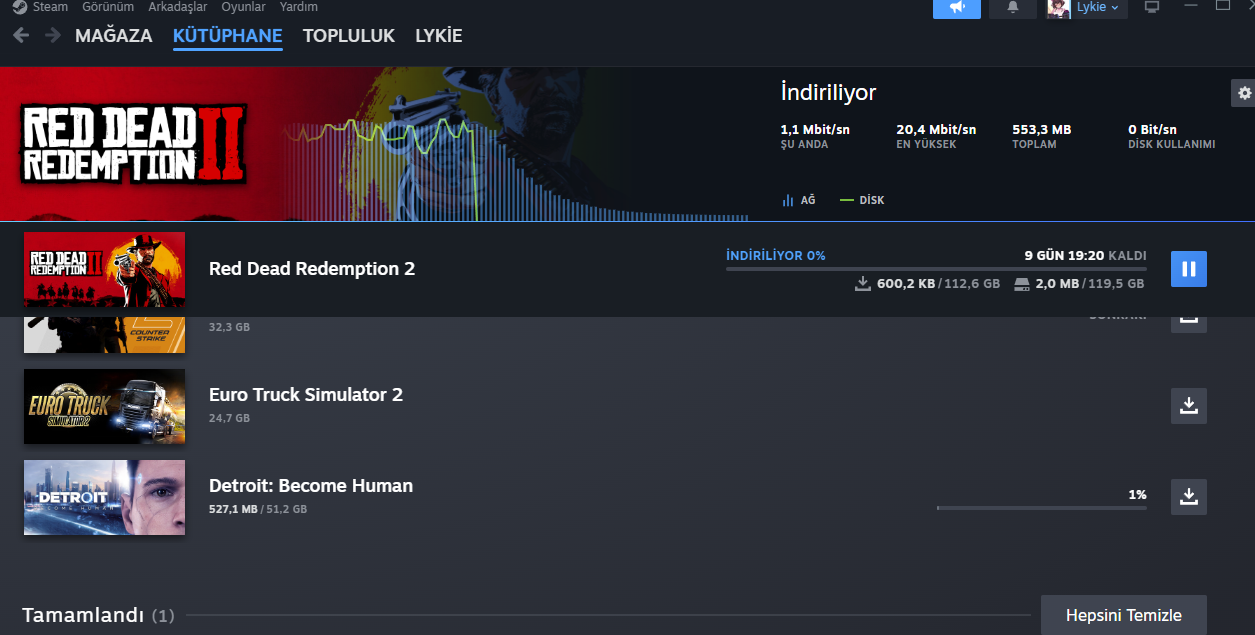The height and width of the screenshot is (635, 1255).
Task: Switch to the KÜTÜPHANE tab
Action: (227, 36)
